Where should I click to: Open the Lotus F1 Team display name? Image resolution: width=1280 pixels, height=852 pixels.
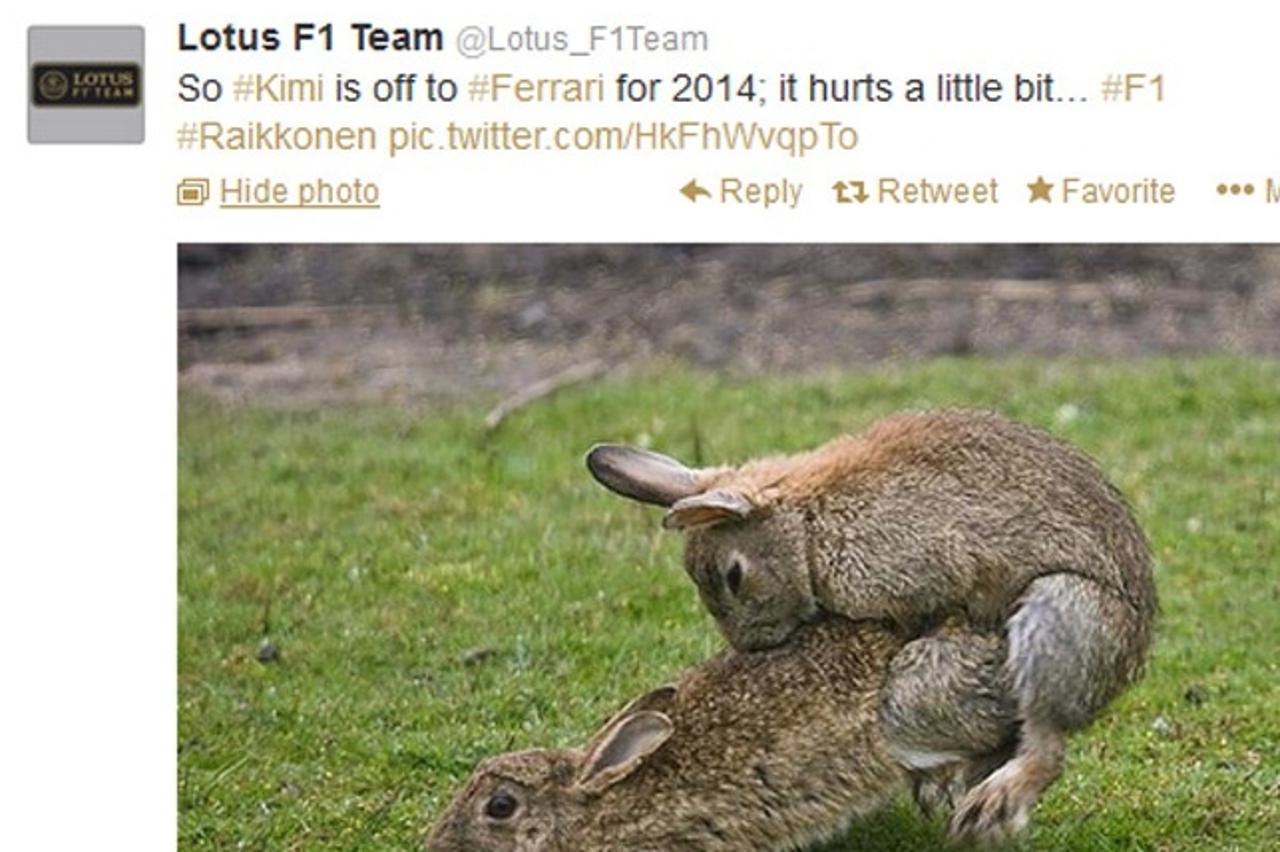(x=310, y=38)
